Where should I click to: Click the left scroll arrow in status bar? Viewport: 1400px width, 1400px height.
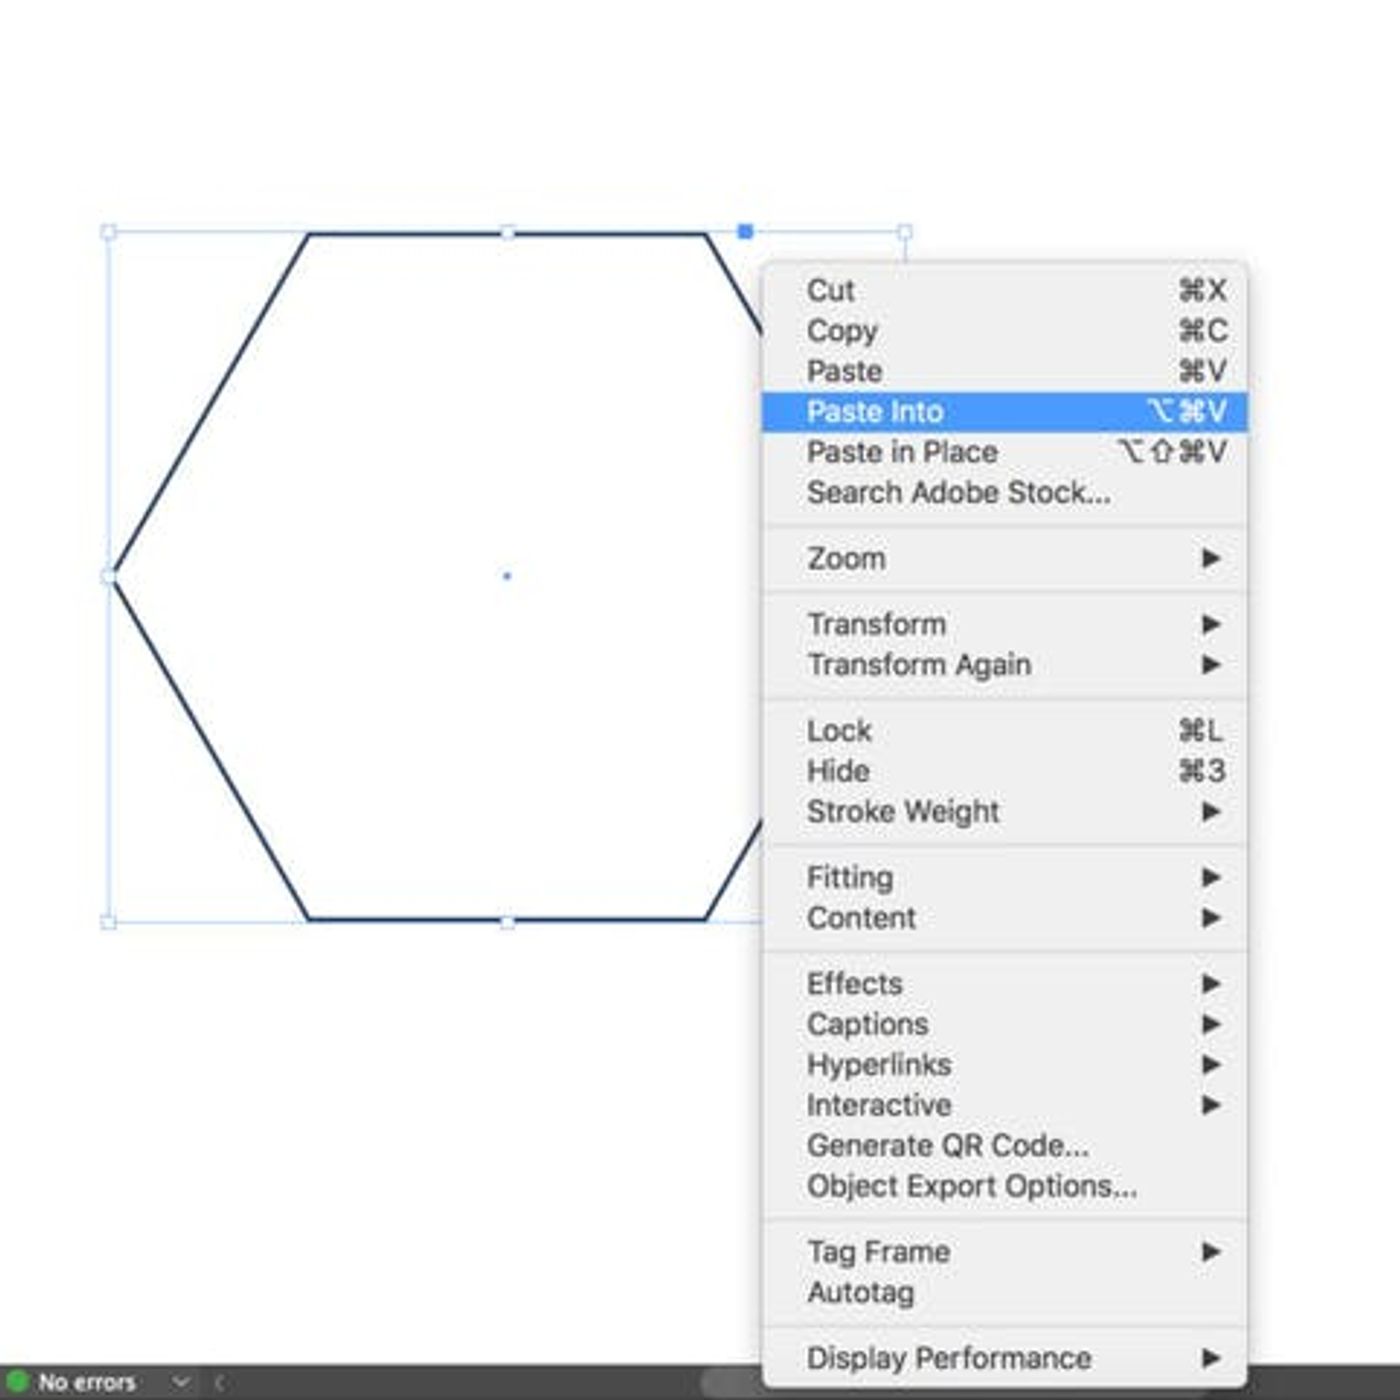(x=219, y=1383)
